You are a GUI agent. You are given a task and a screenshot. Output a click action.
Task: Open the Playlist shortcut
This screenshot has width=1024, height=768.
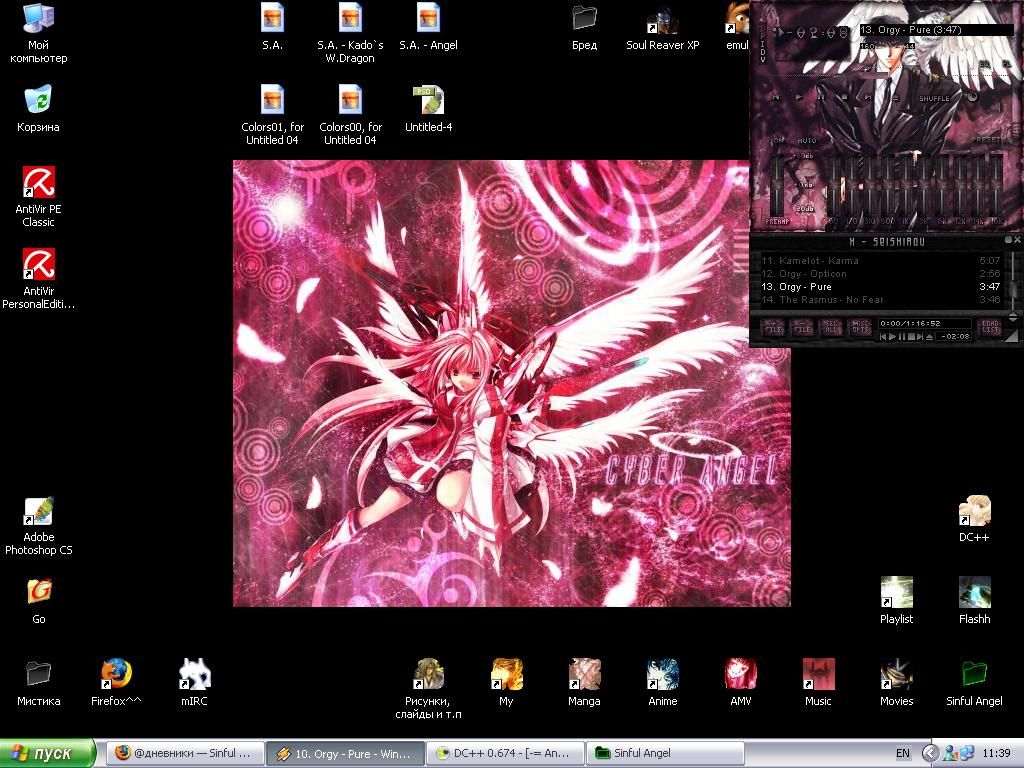pyautogui.click(x=896, y=601)
